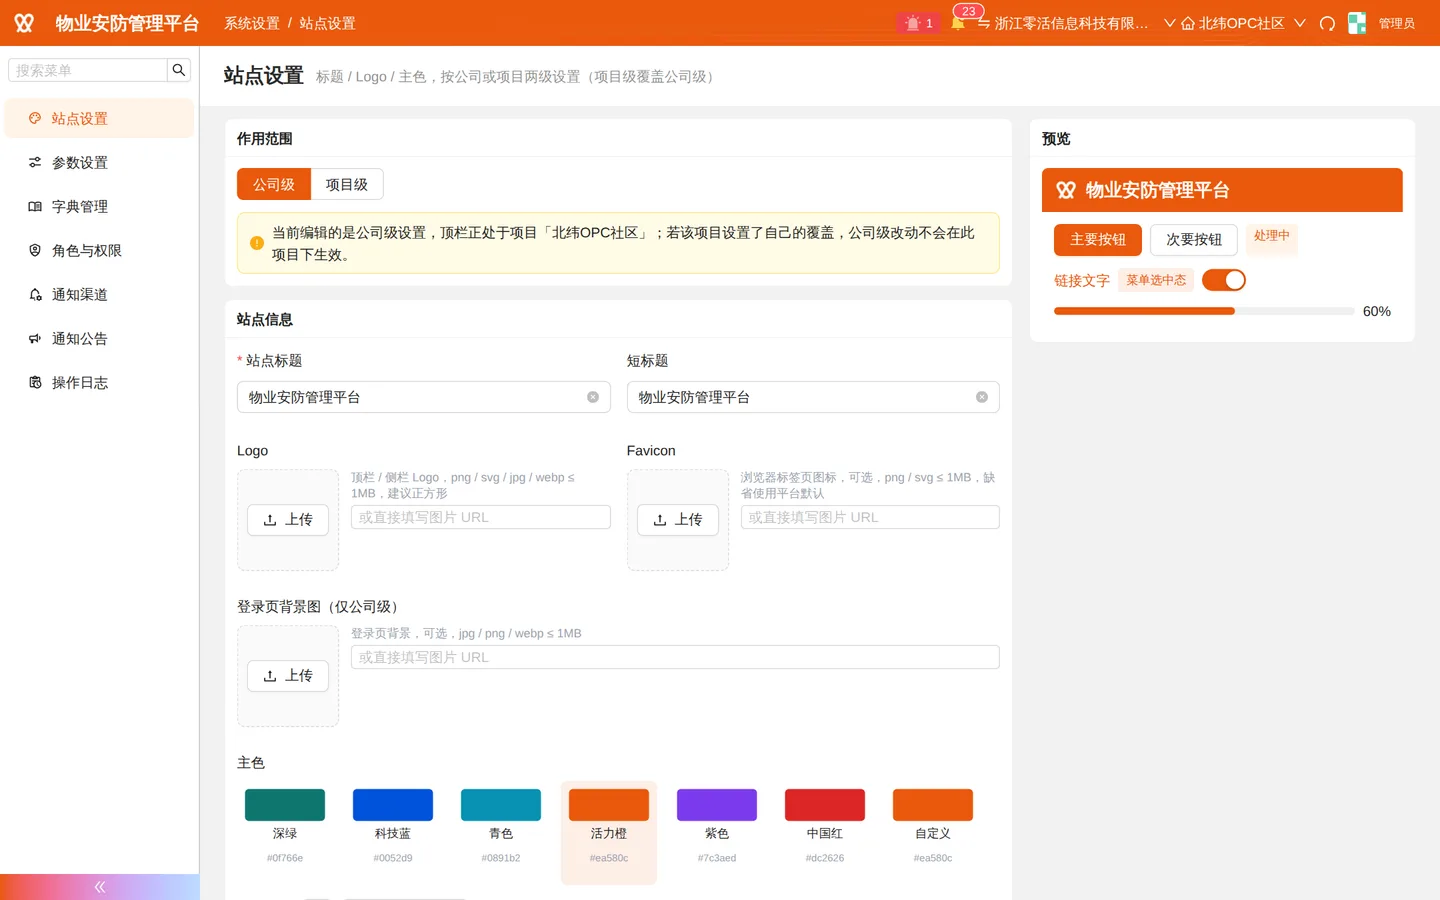The image size is (1440, 900).
Task: Click the Logo image URL field
Action: tap(481, 517)
